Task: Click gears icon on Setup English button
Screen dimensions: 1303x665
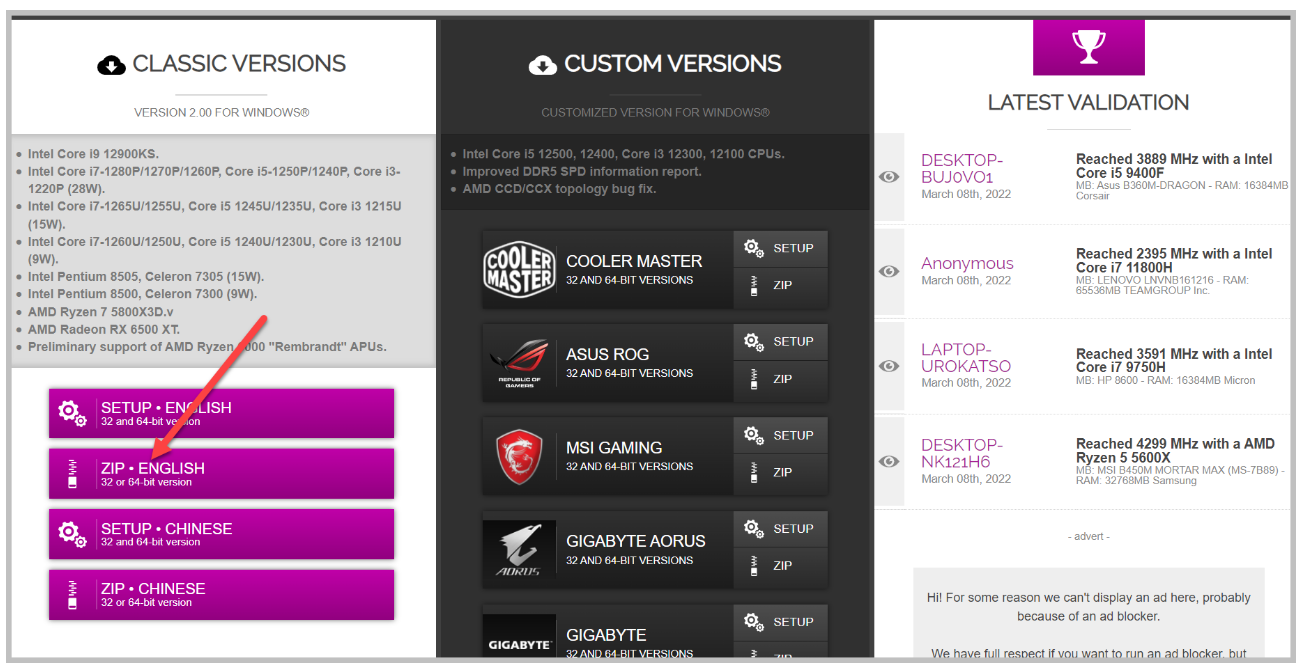Action: pyautogui.click(x=72, y=413)
